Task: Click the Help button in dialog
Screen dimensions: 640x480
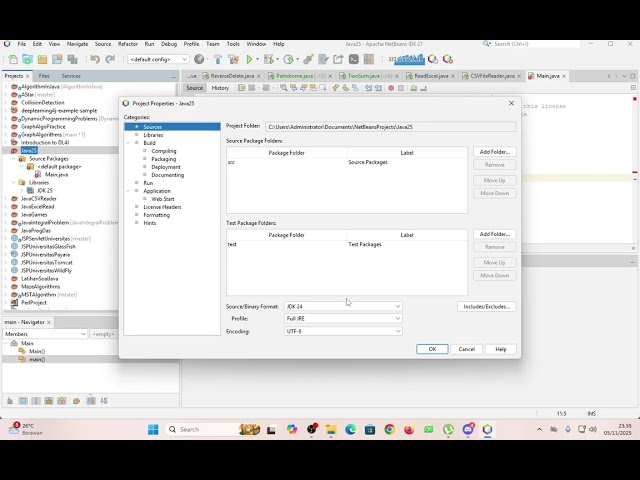Action: 501,349
